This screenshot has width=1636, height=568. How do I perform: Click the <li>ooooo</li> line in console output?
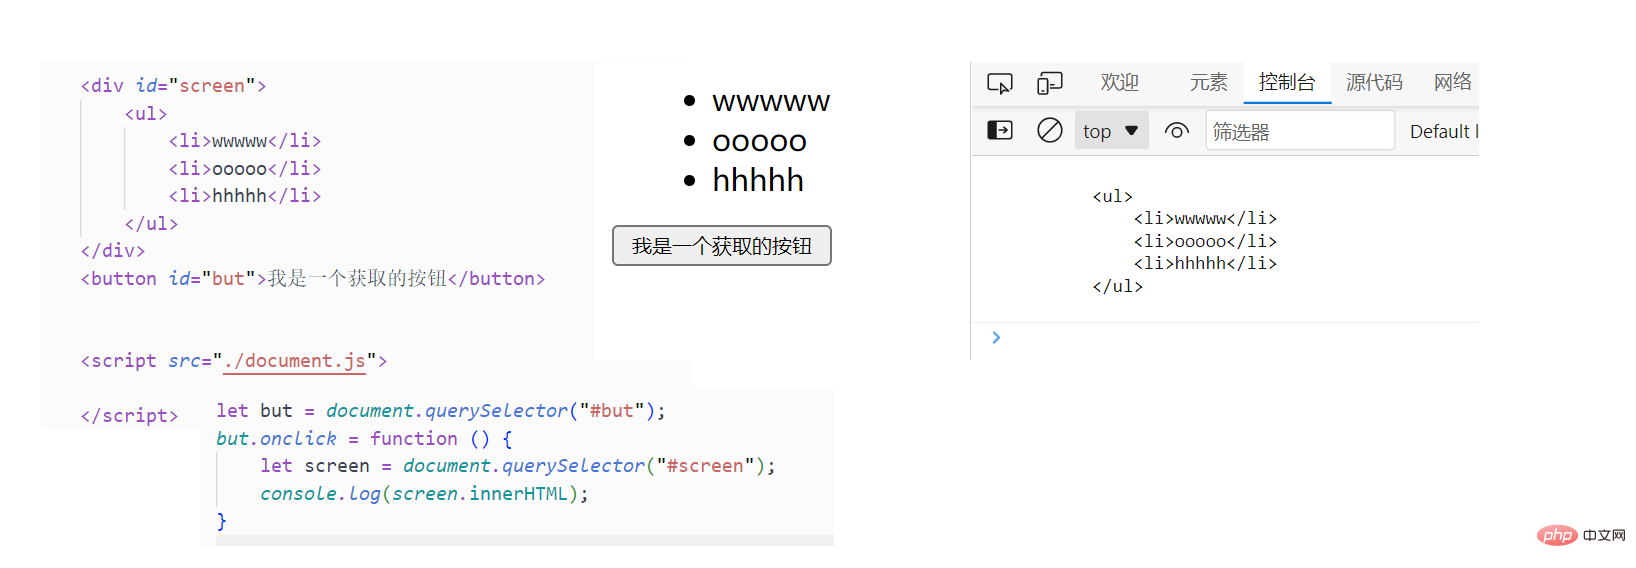pyautogui.click(x=1205, y=241)
